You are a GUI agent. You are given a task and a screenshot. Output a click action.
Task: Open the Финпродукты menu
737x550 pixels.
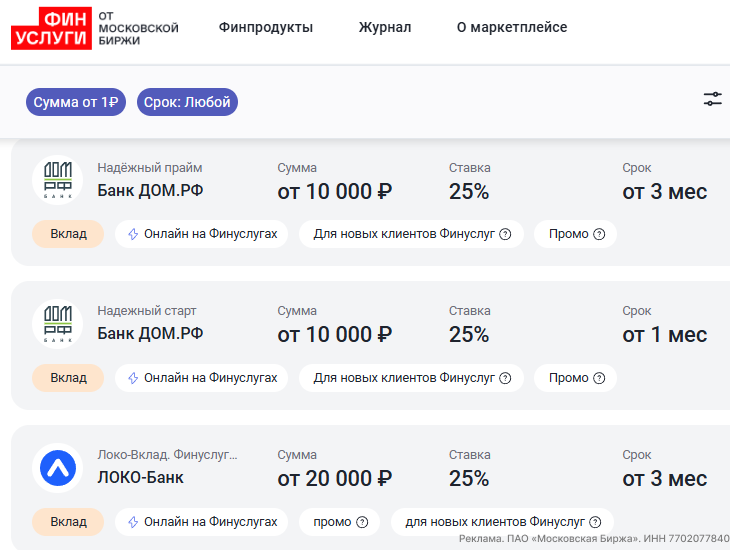tap(266, 27)
